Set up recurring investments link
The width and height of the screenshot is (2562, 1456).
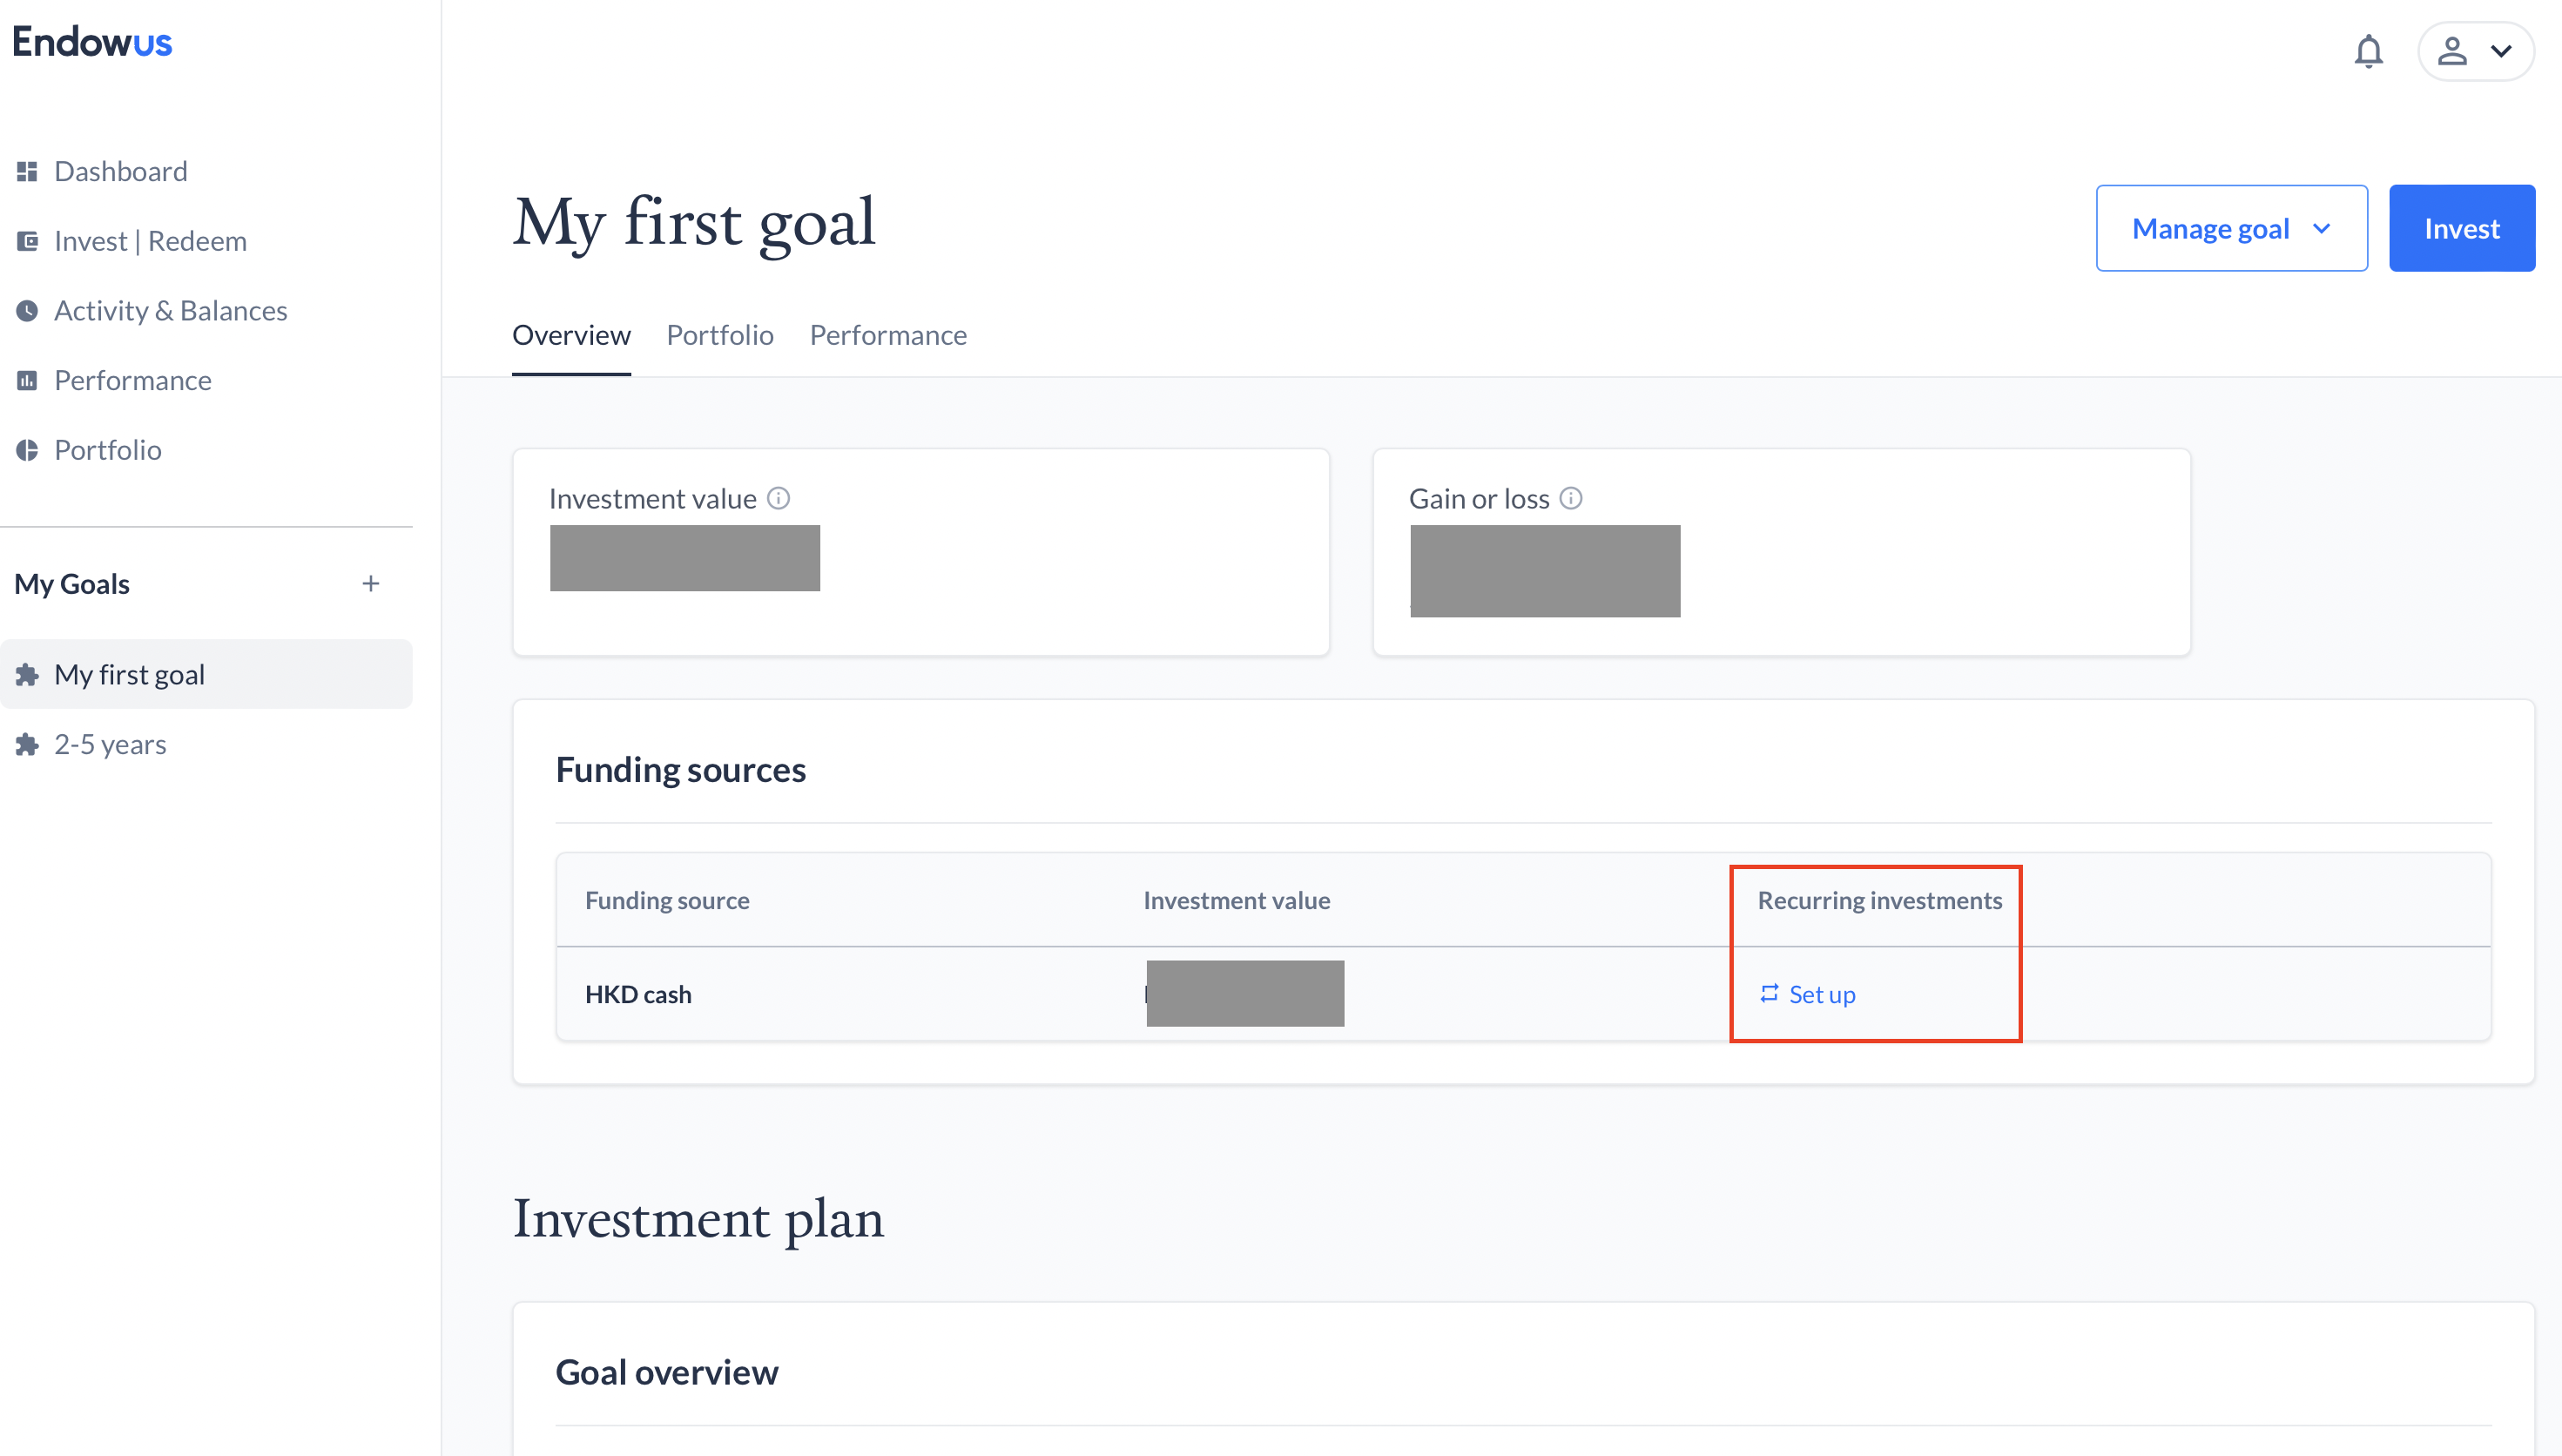coord(1808,994)
